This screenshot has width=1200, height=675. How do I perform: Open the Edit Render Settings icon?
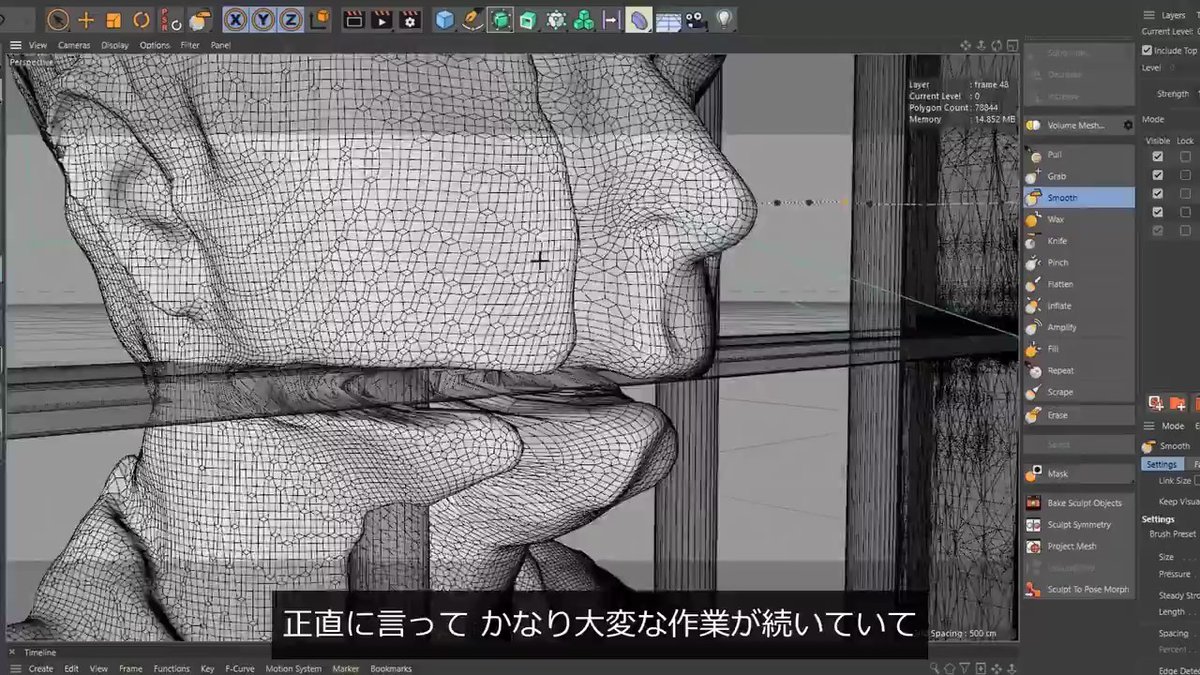409,19
